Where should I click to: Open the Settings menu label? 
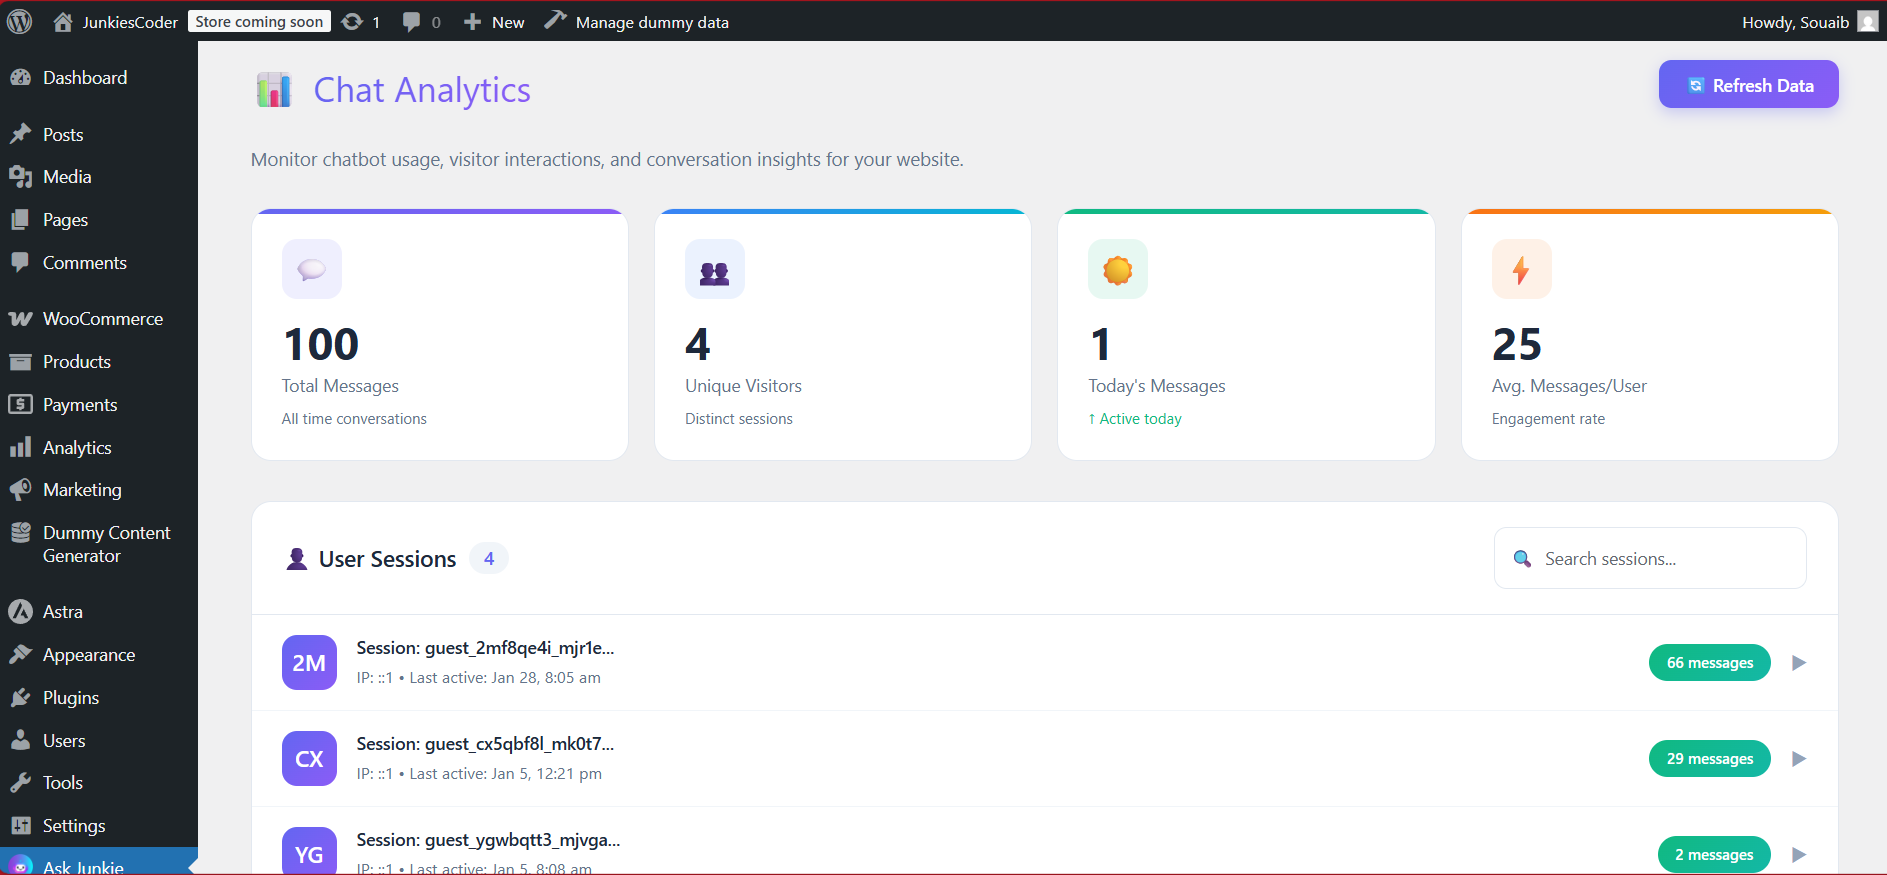coord(74,826)
